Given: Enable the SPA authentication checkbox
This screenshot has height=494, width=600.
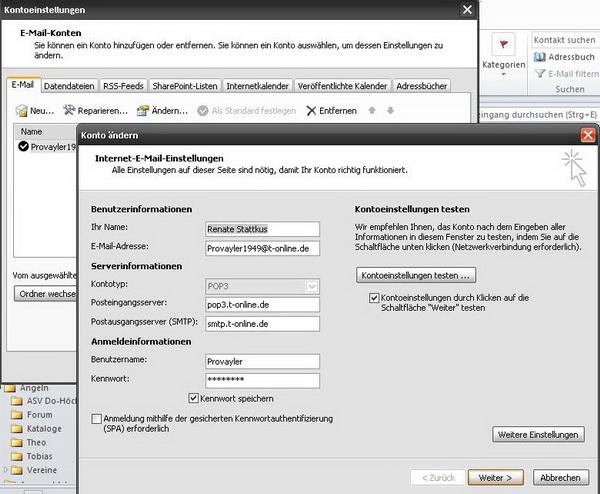Looking at the screenshot, I should 96,419.
